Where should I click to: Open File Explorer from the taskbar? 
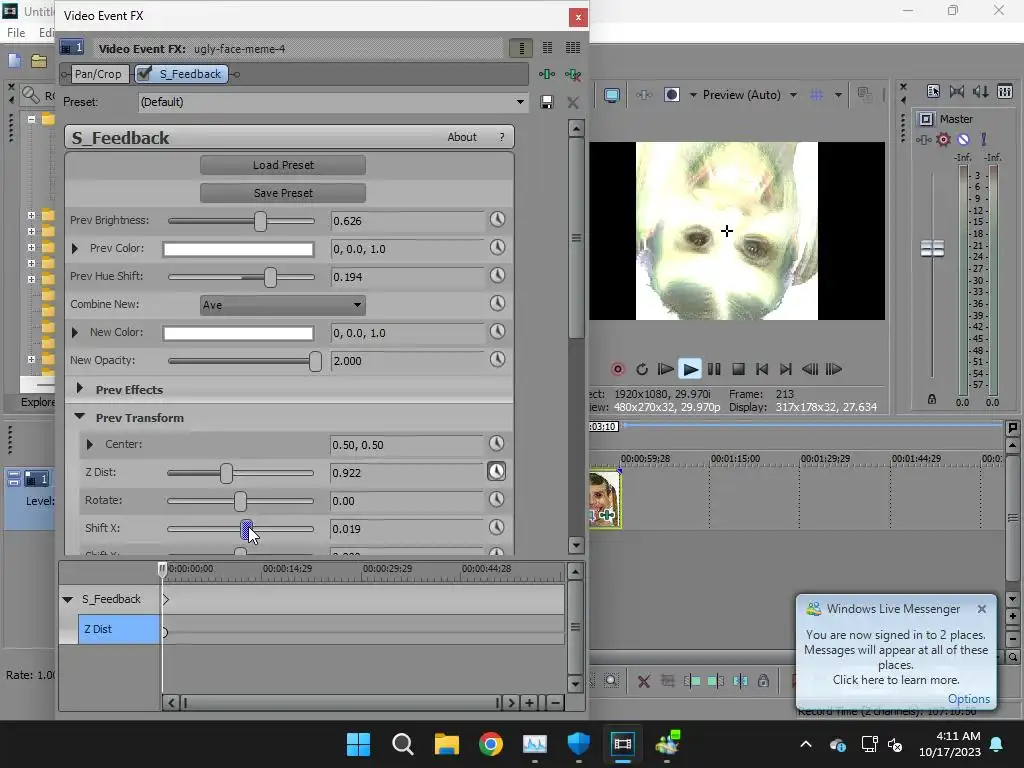tap(447, 744)
